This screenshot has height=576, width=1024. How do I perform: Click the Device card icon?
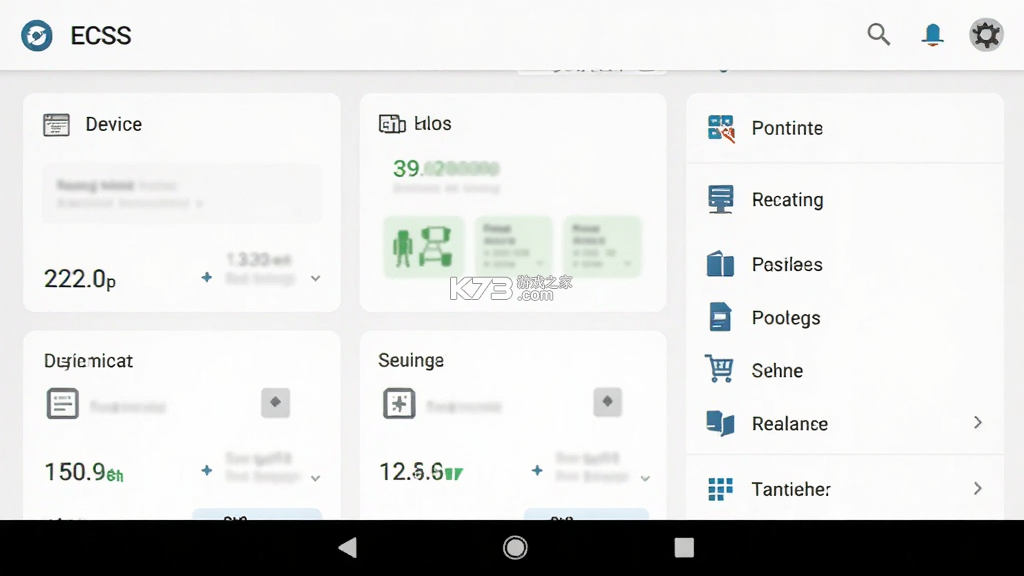click(x=56, y=124)
